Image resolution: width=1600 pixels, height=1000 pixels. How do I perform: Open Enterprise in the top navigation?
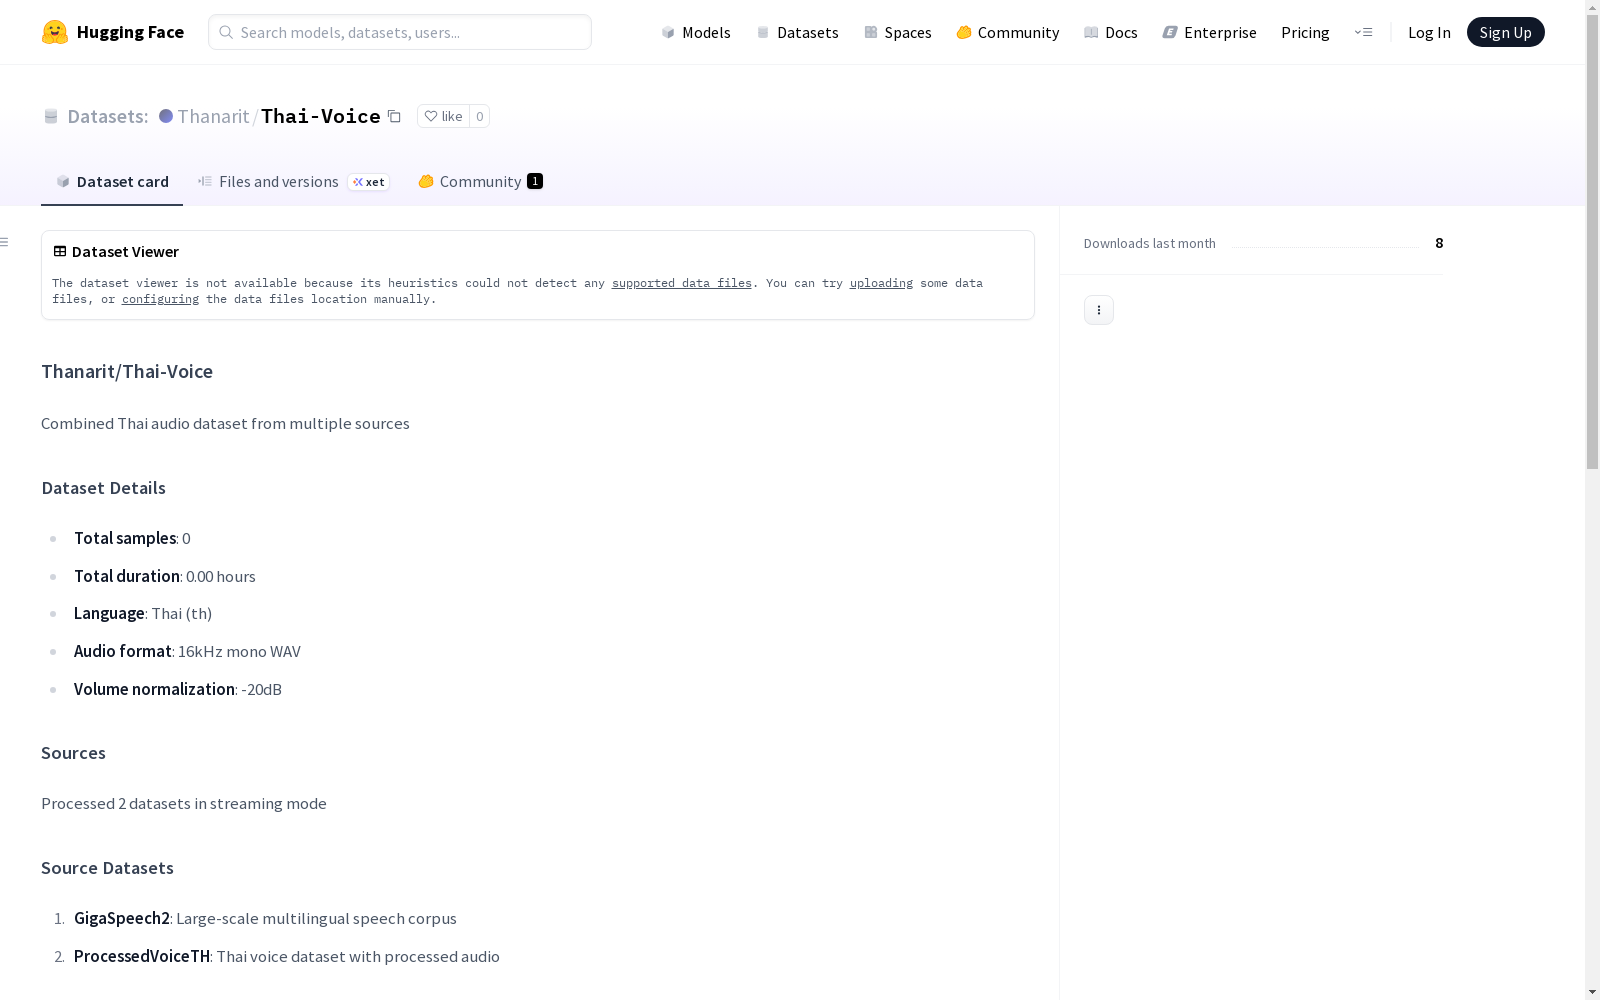[1210, 32]
